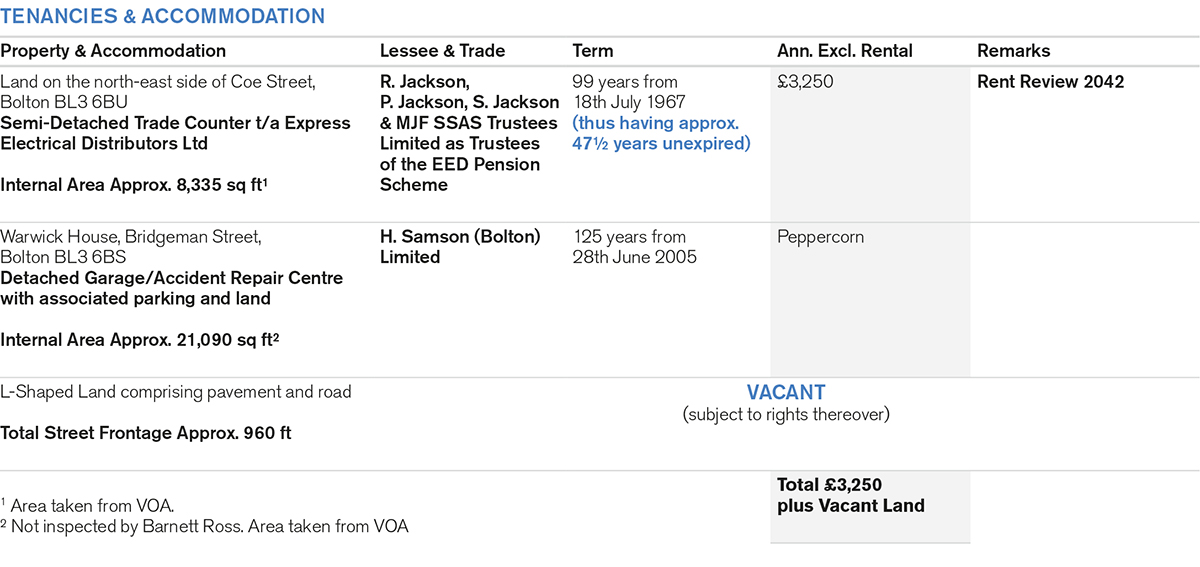This screenshot has height=567, width=1200.
Task: Click Total Street Frontage Approx. 960 ft
Action: pyautogui.click(x=146, y=434)
